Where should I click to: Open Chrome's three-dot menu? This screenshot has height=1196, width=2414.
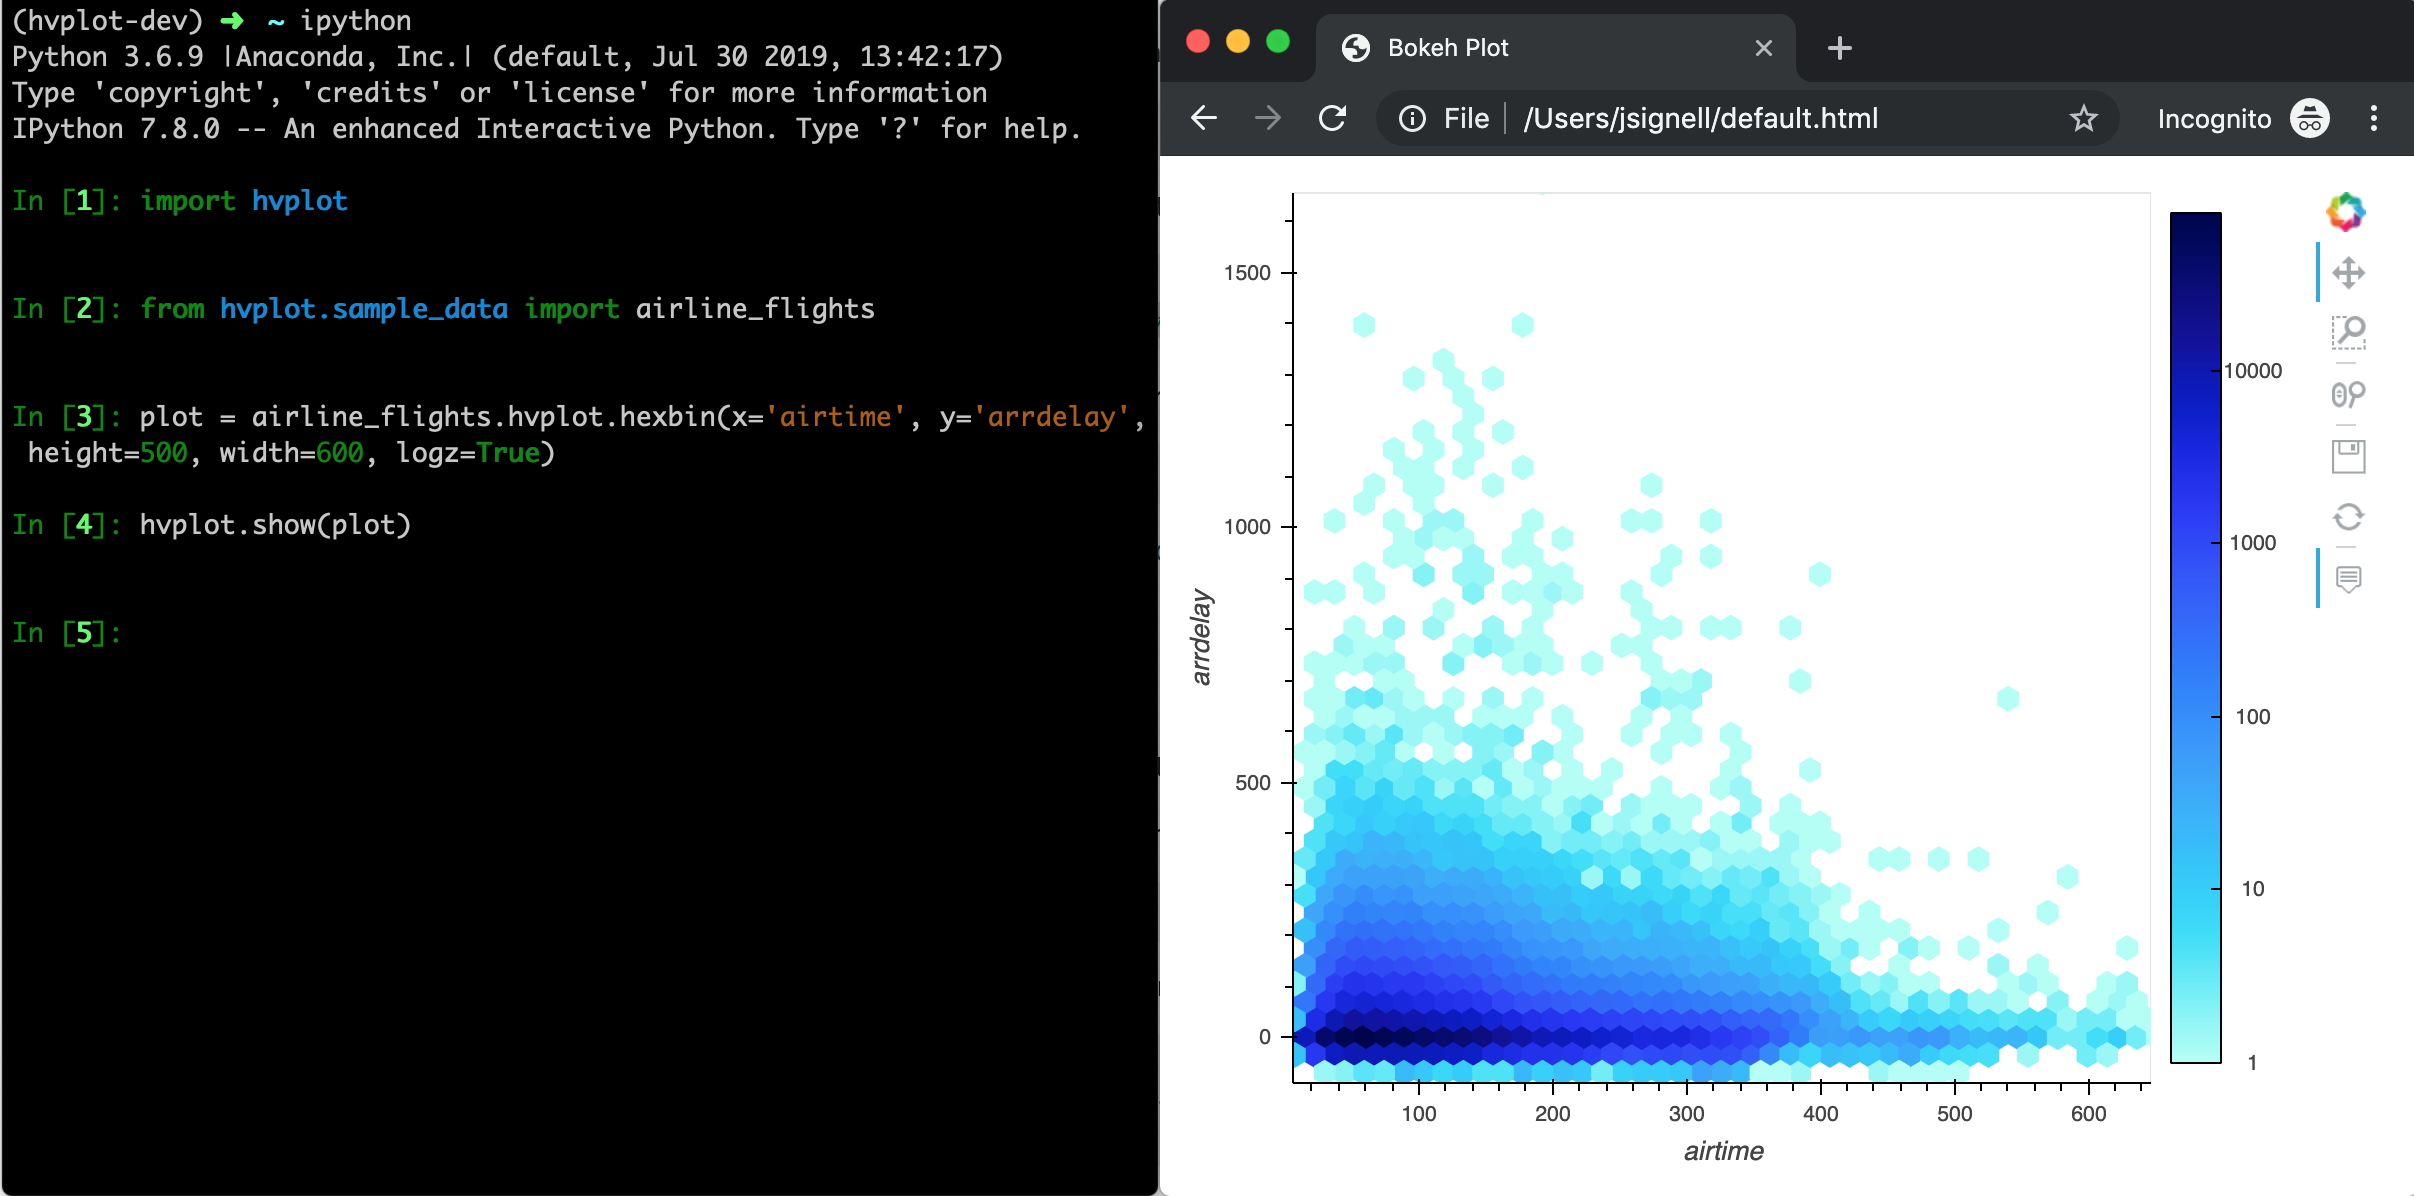point(2373,119)
